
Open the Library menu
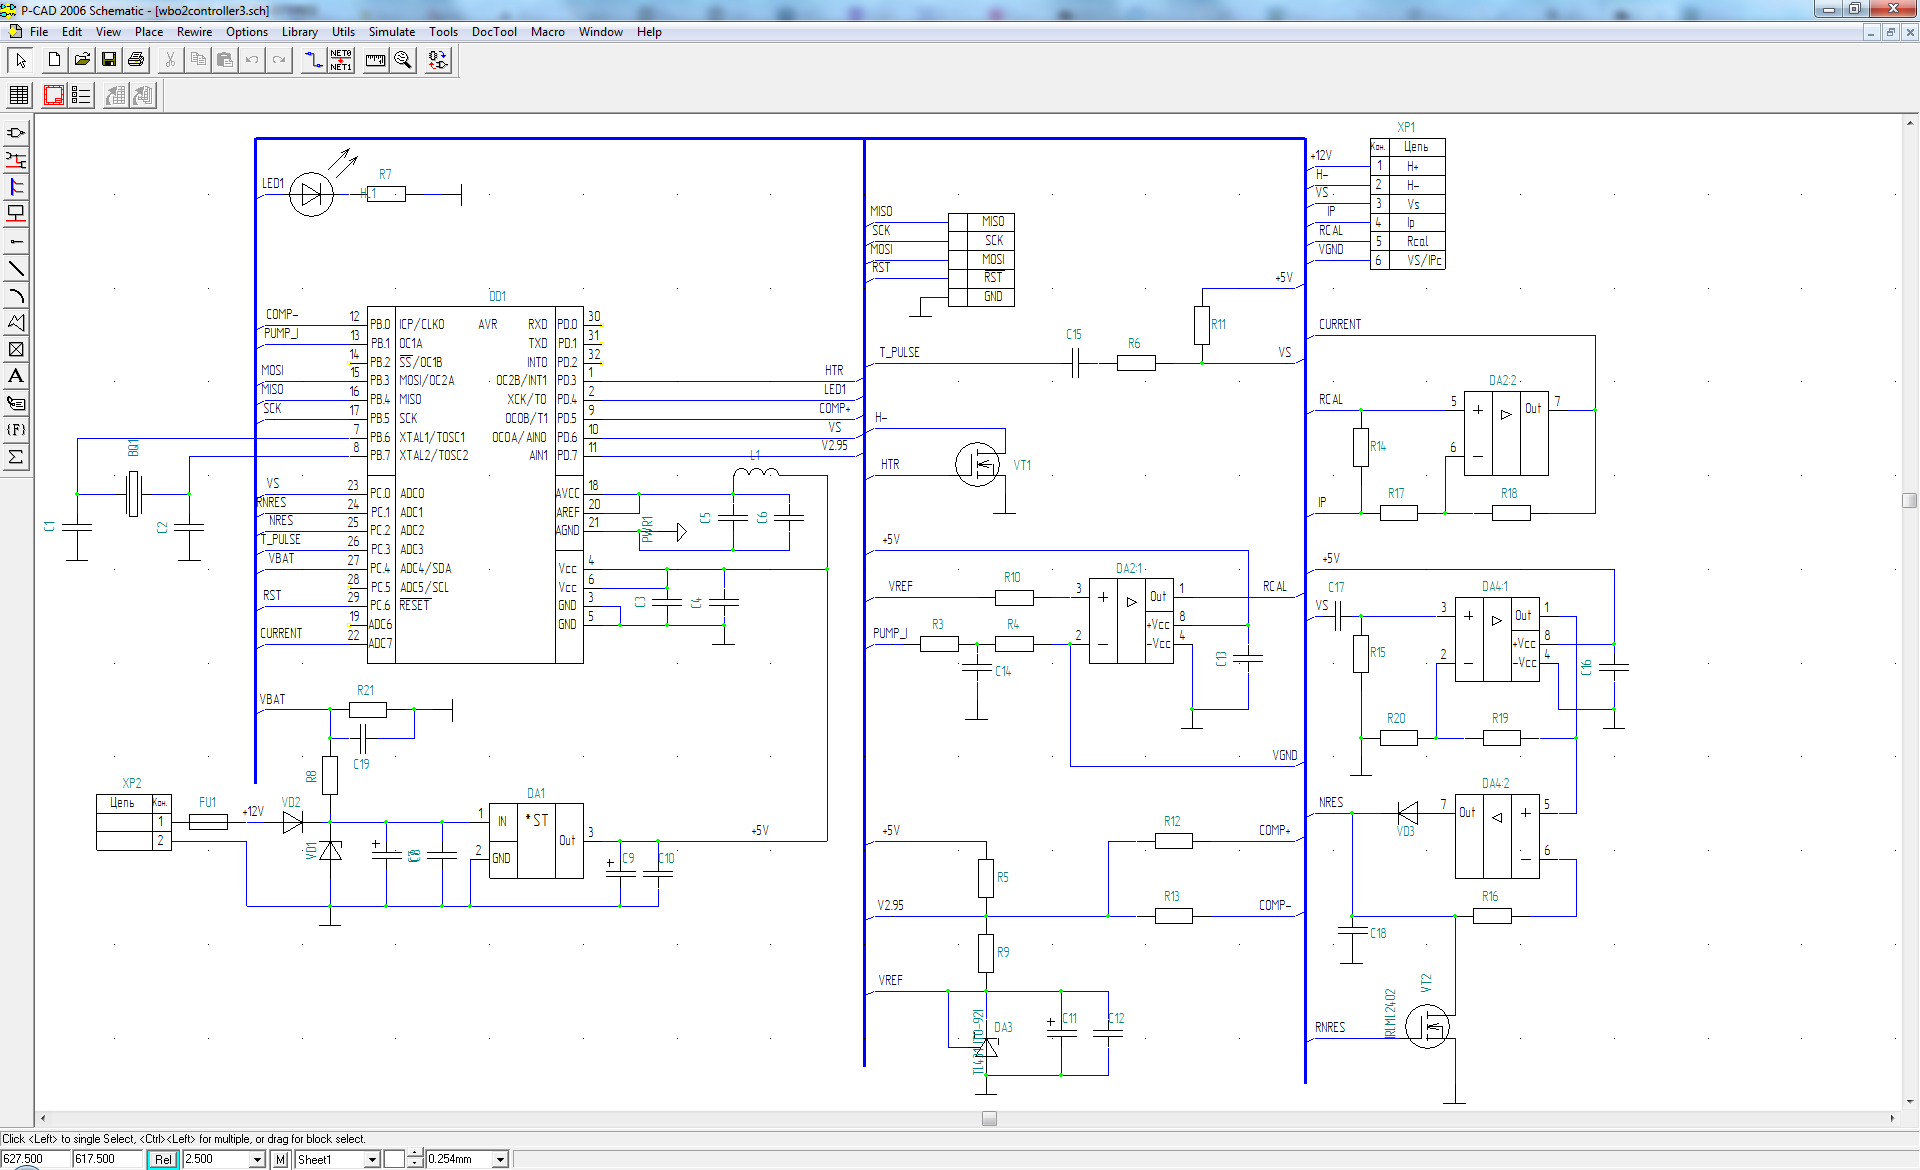[299, 32]
